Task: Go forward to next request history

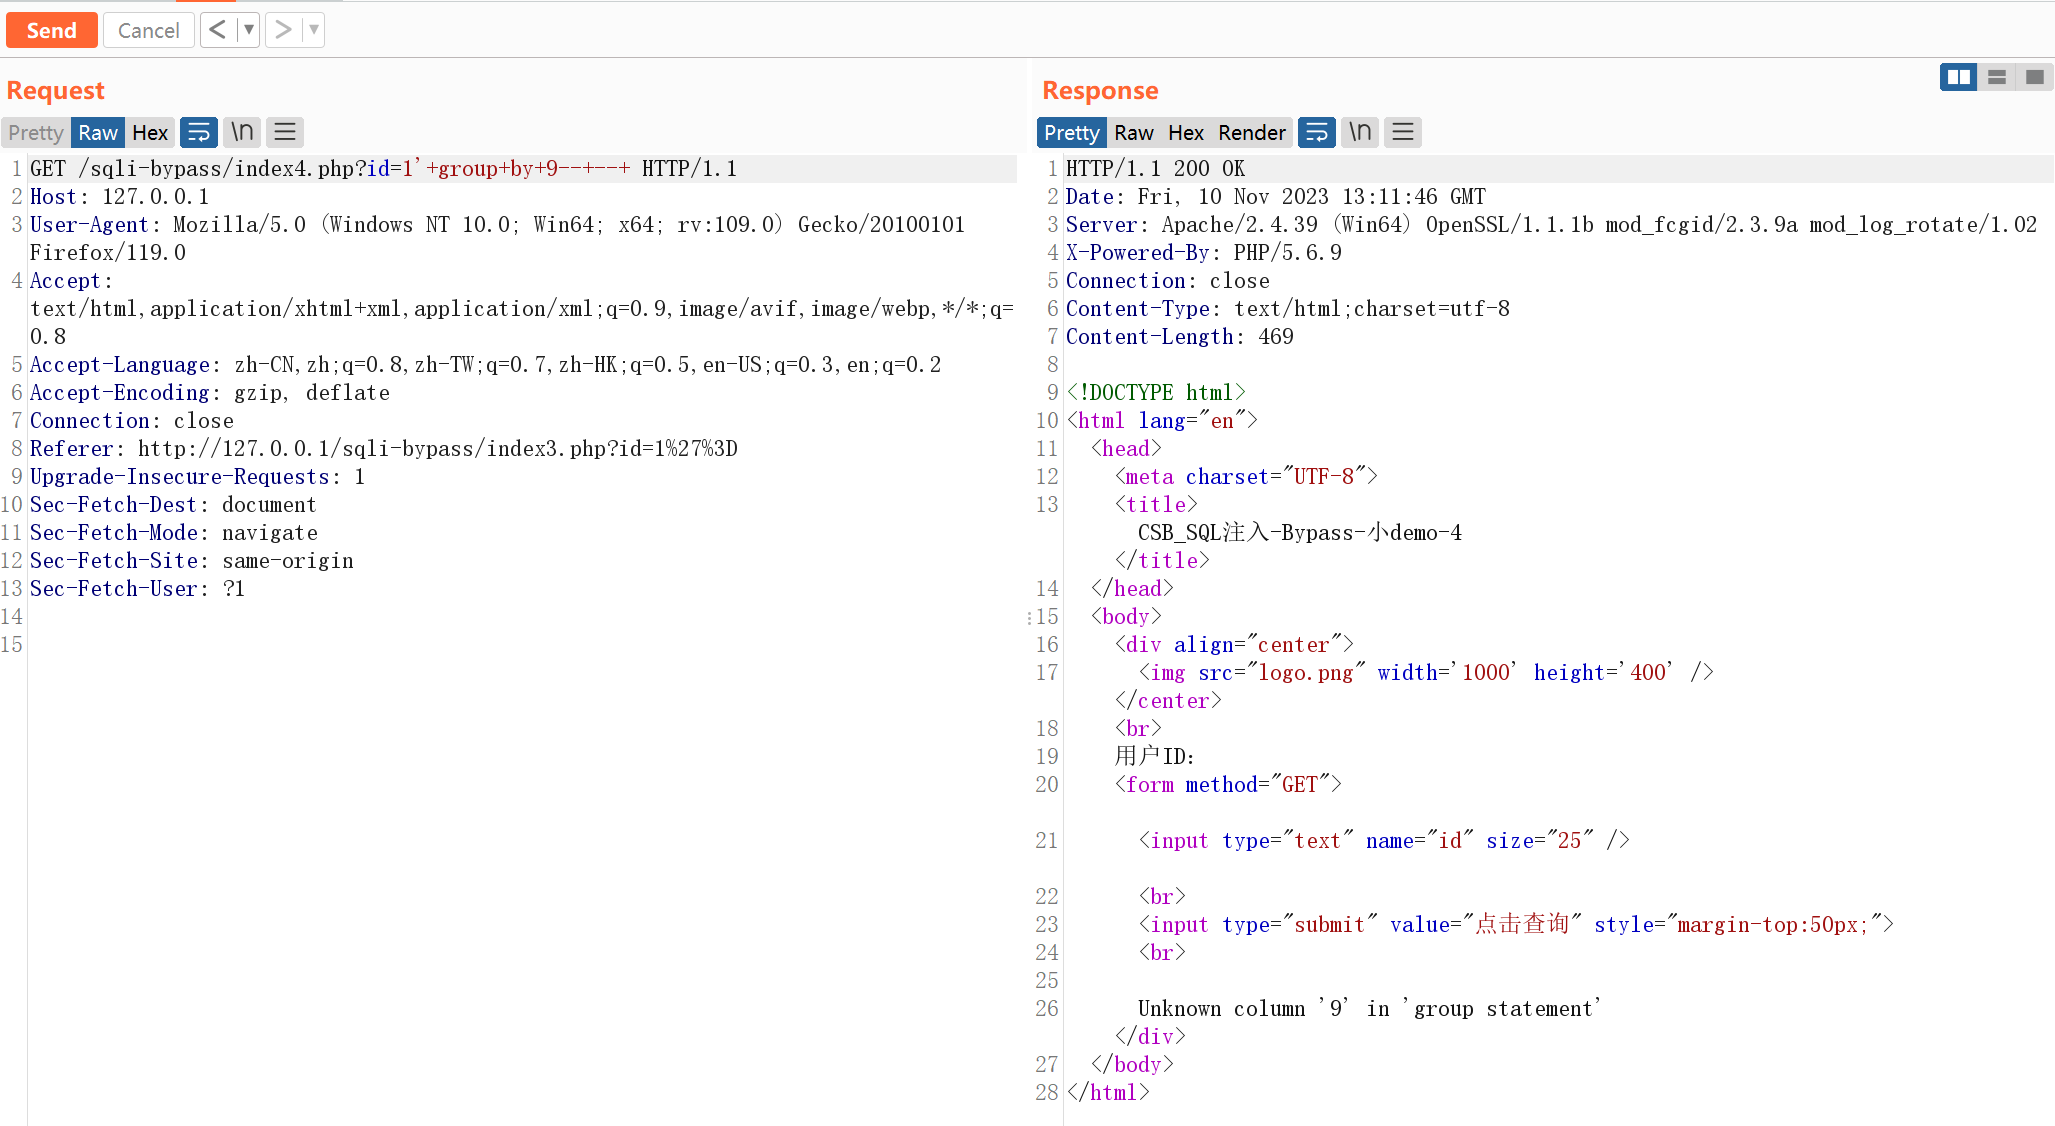Action: [x=283, y=30]
